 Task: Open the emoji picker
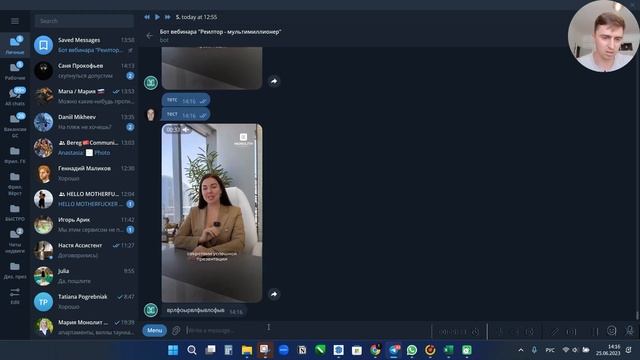click(611, 331)
